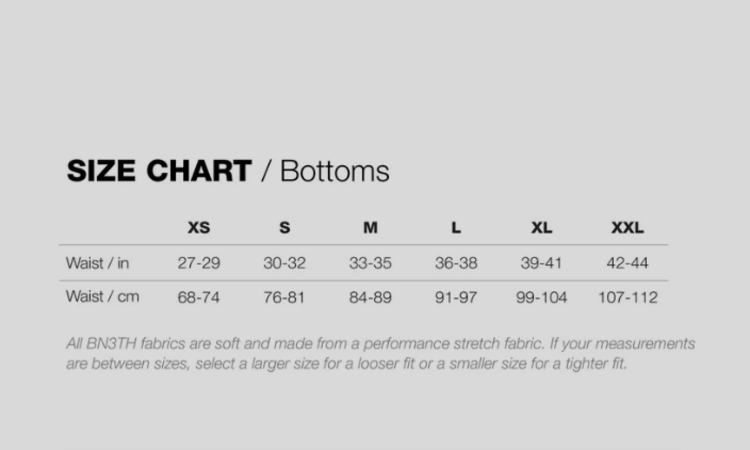Click the BN3TH fabrics fit note
The image size is (750, 450).
(x=380, y=353)
